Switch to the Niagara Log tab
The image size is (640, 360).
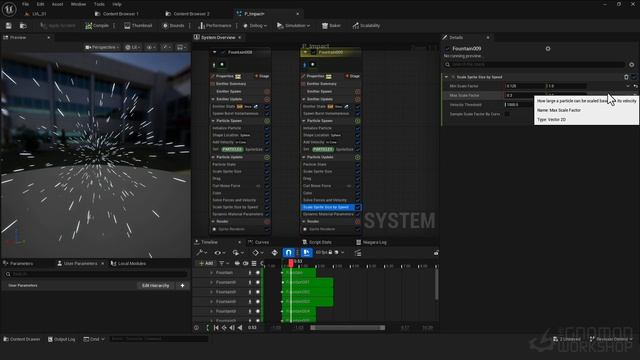[x=371, y=242]
